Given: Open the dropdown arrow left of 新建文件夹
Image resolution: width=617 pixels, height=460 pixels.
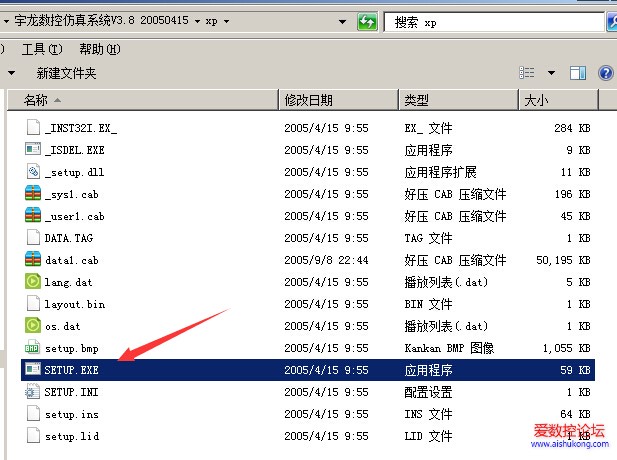Looking at the screenshot, I should pos(12,73).
